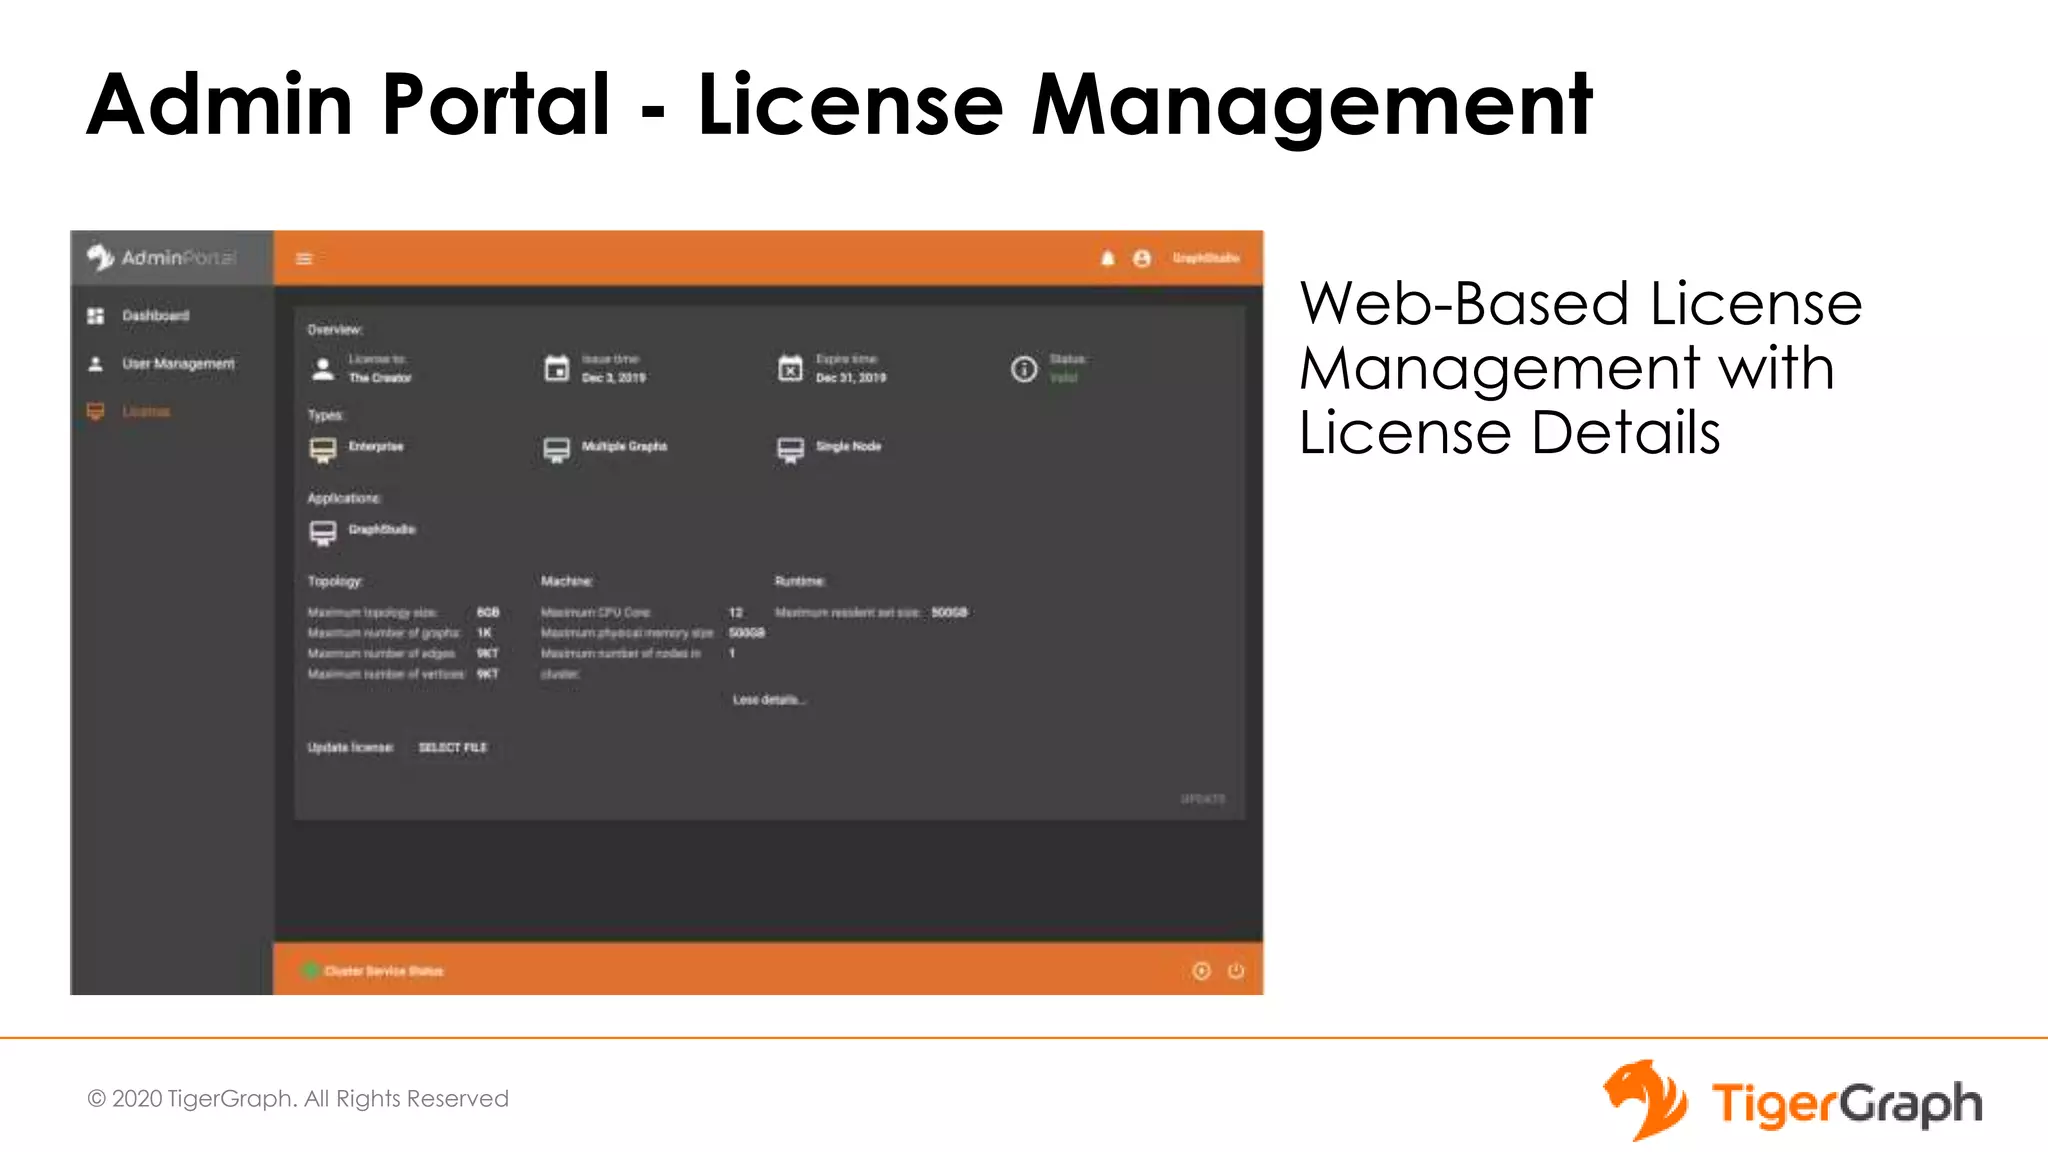
Task: Click the 'Maximum topology size' row
Action: [403, 612]
